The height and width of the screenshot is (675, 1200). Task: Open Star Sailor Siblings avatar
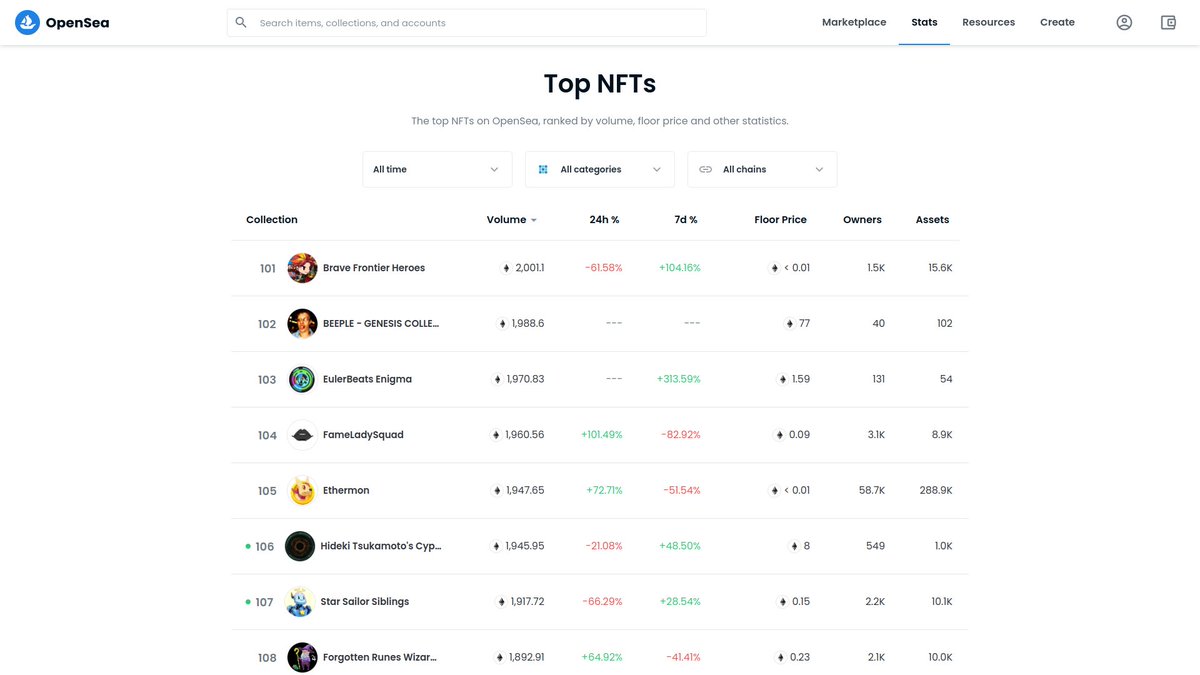click(300, 602)
